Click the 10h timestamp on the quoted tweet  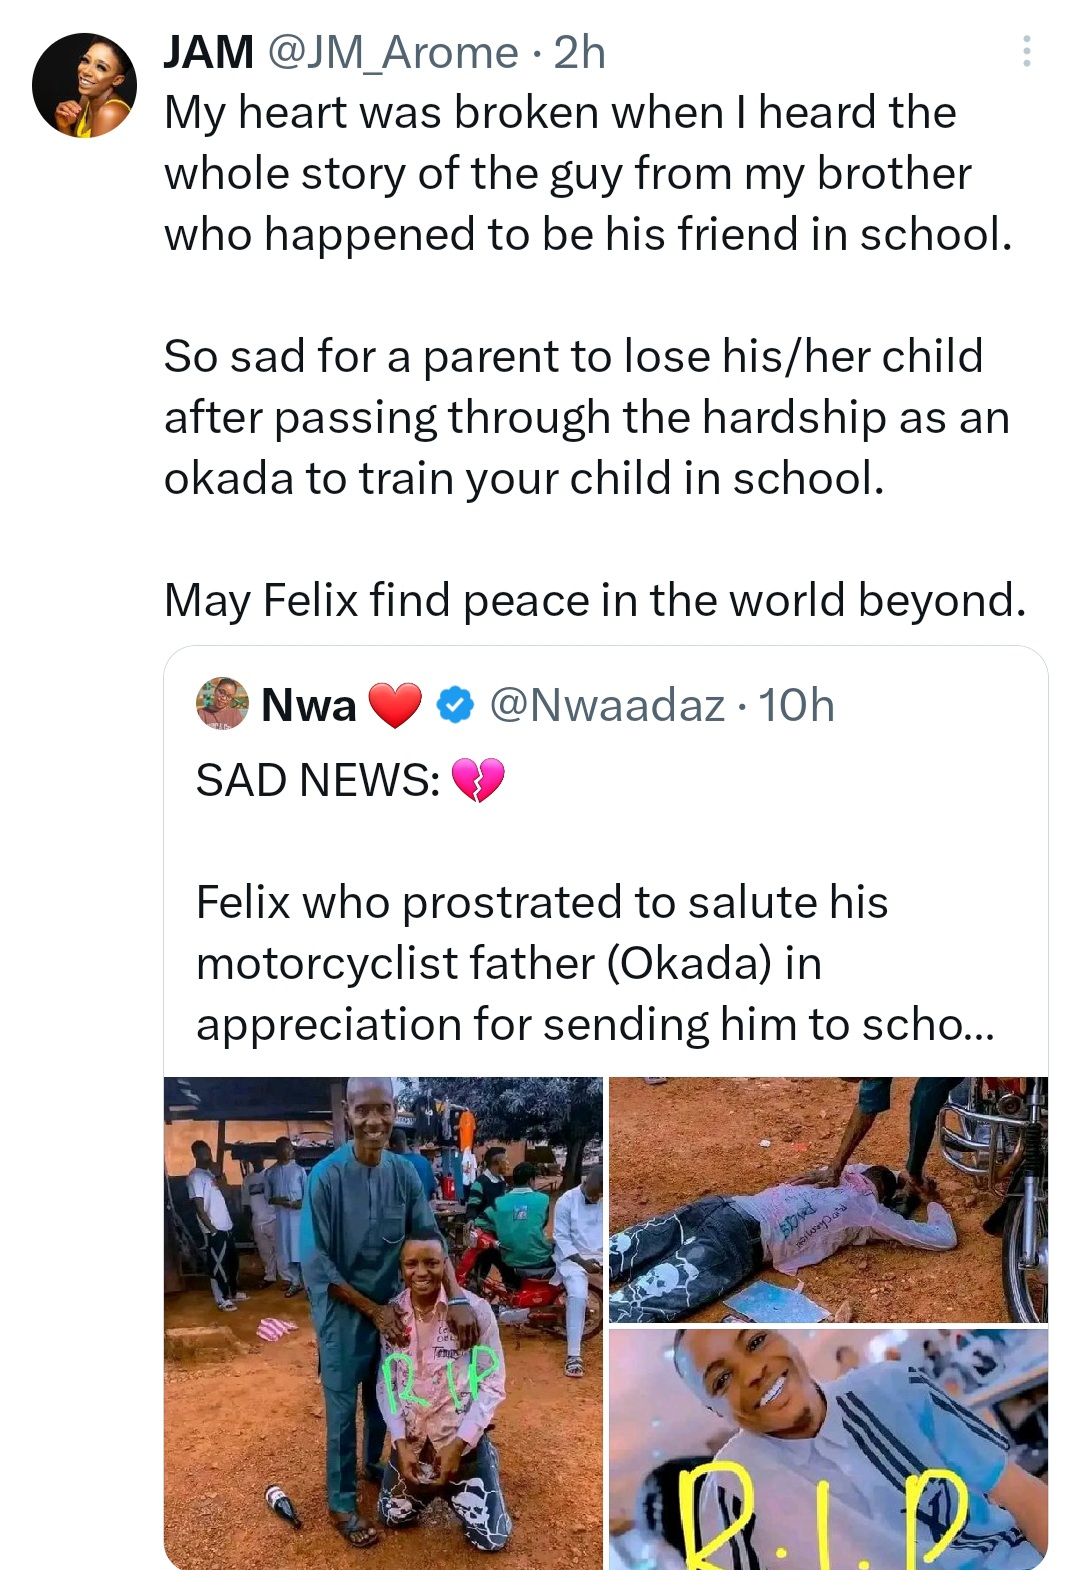pos(796,705)
